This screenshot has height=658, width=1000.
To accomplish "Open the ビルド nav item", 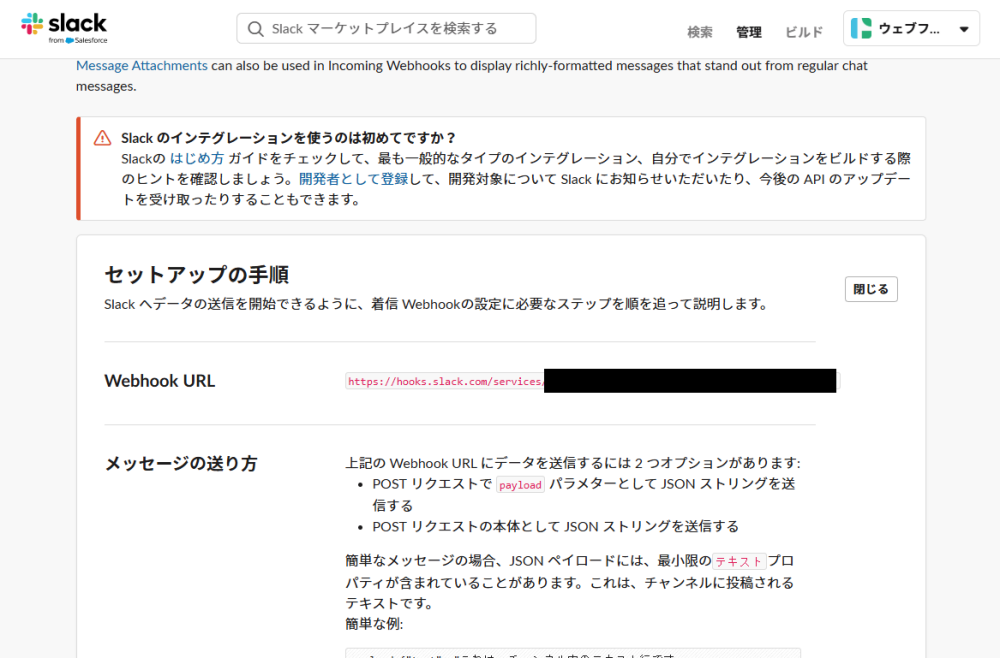I will click(804, 32).
